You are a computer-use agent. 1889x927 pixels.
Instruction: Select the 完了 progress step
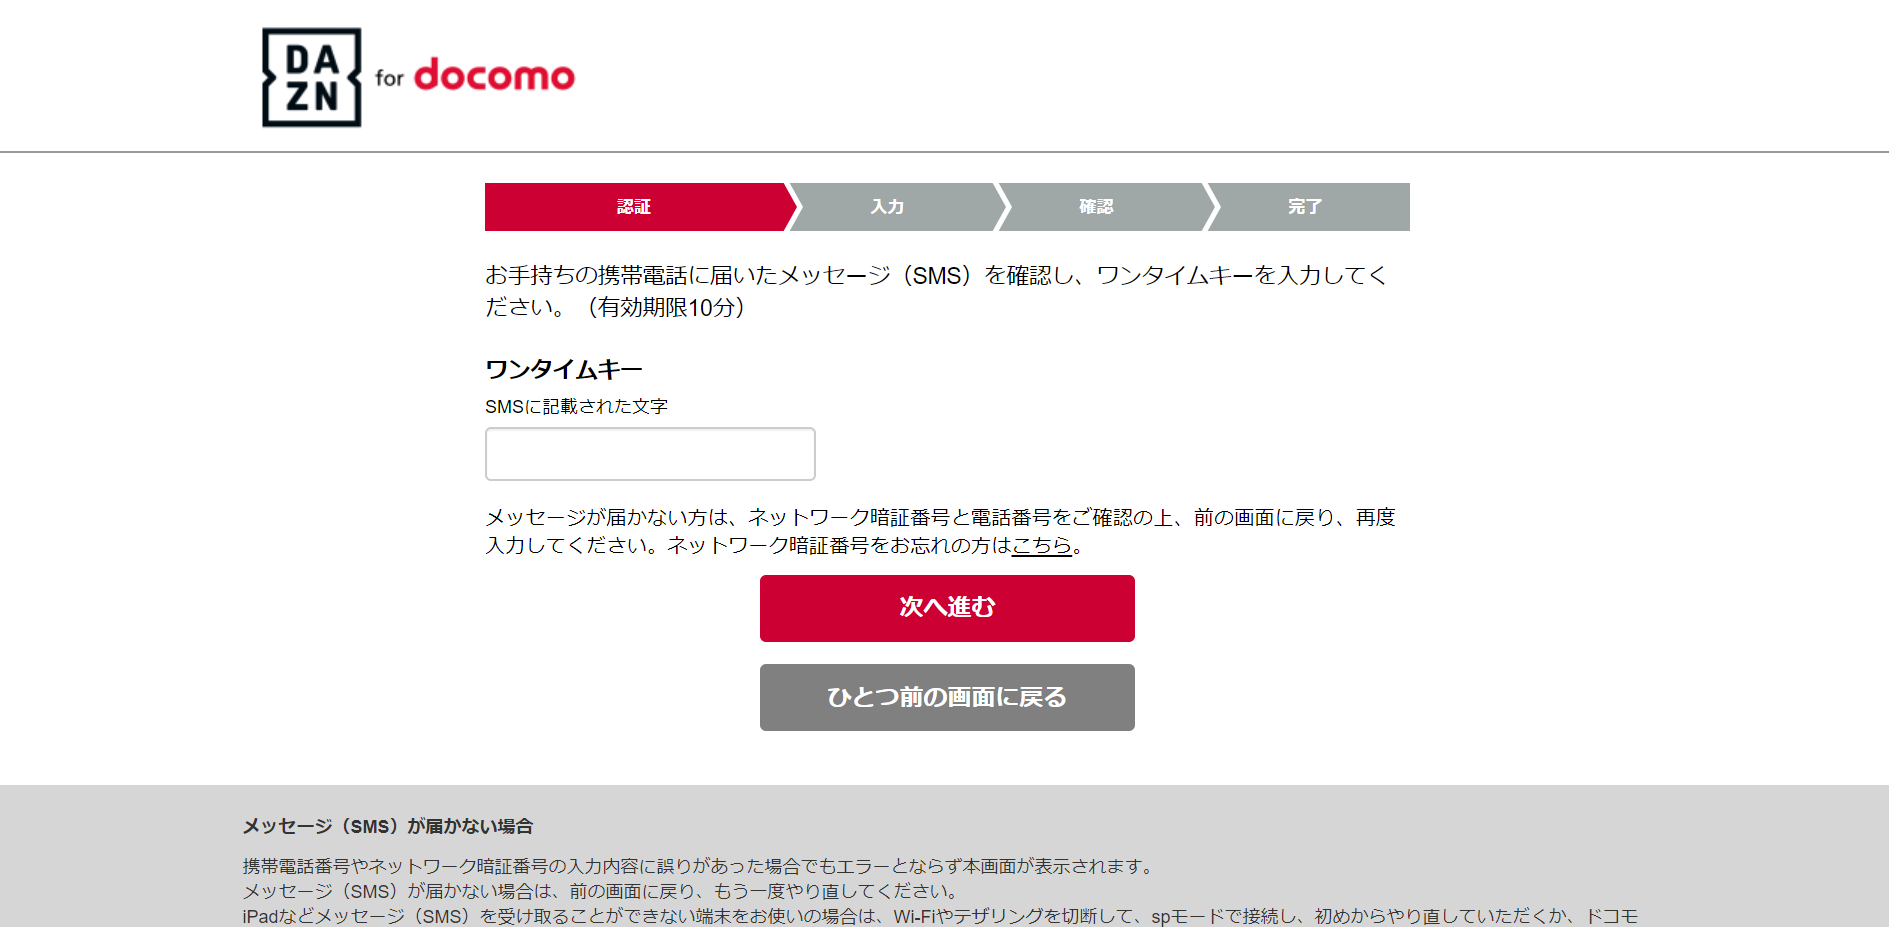tap(1305, 207)
